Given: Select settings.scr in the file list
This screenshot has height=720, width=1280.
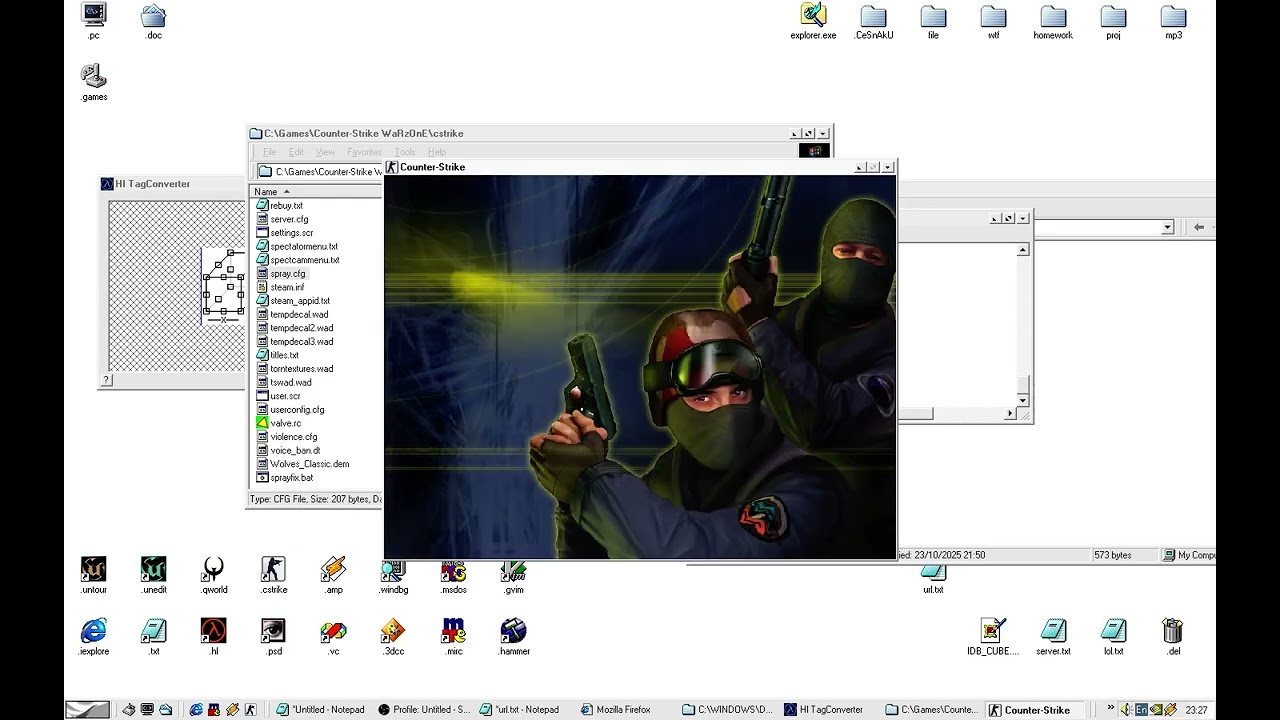Looking at the screenshot, I should click(x=285, y=233).
